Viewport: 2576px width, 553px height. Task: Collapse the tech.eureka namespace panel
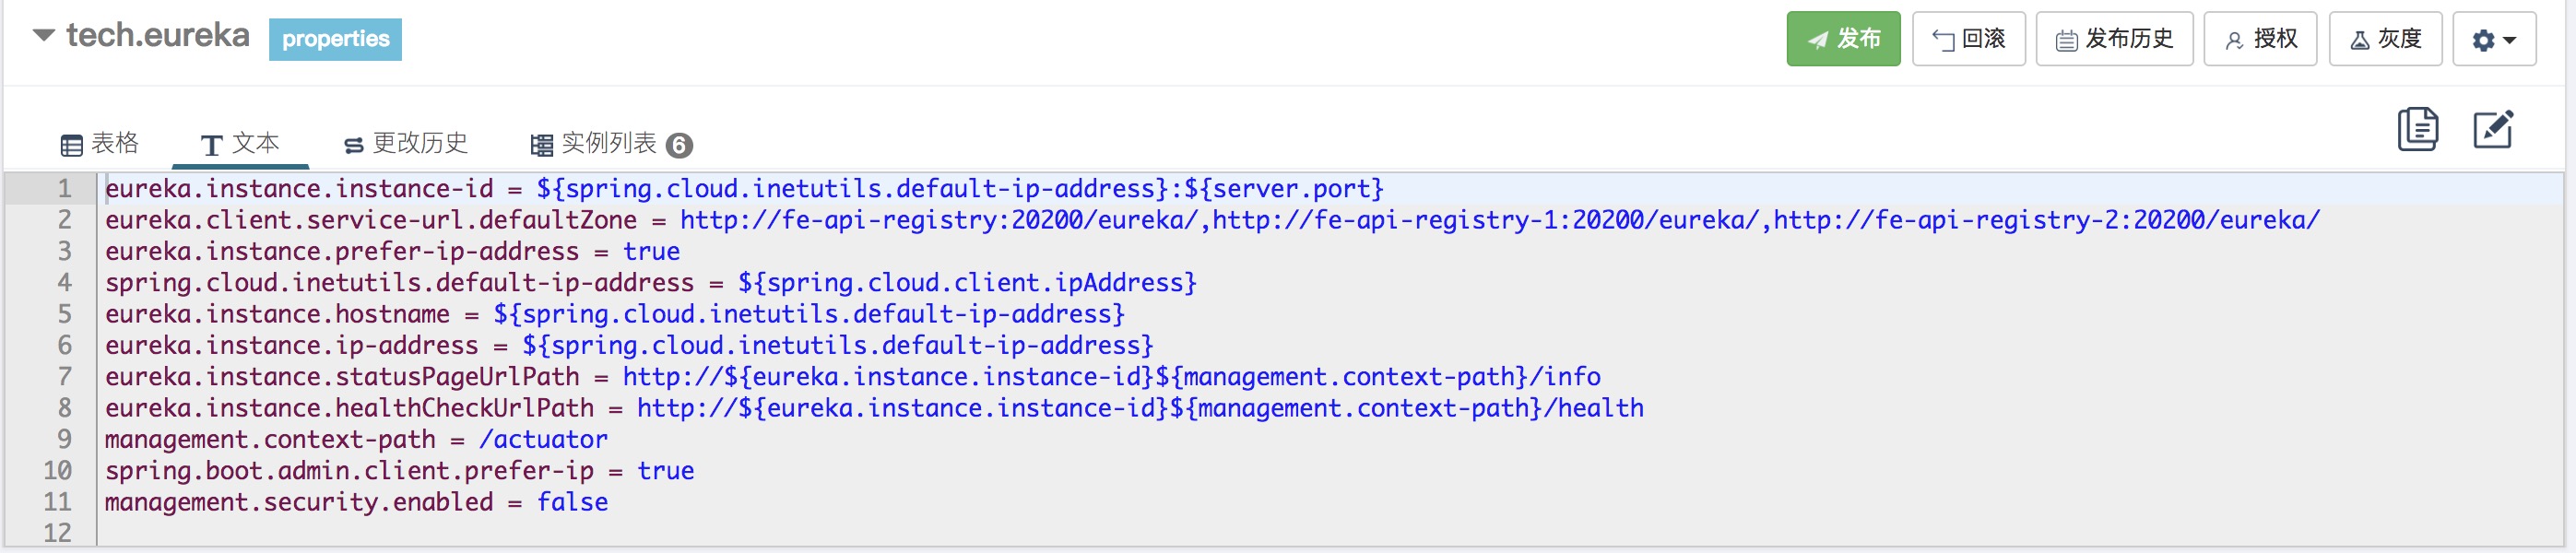tap(43, 36)
